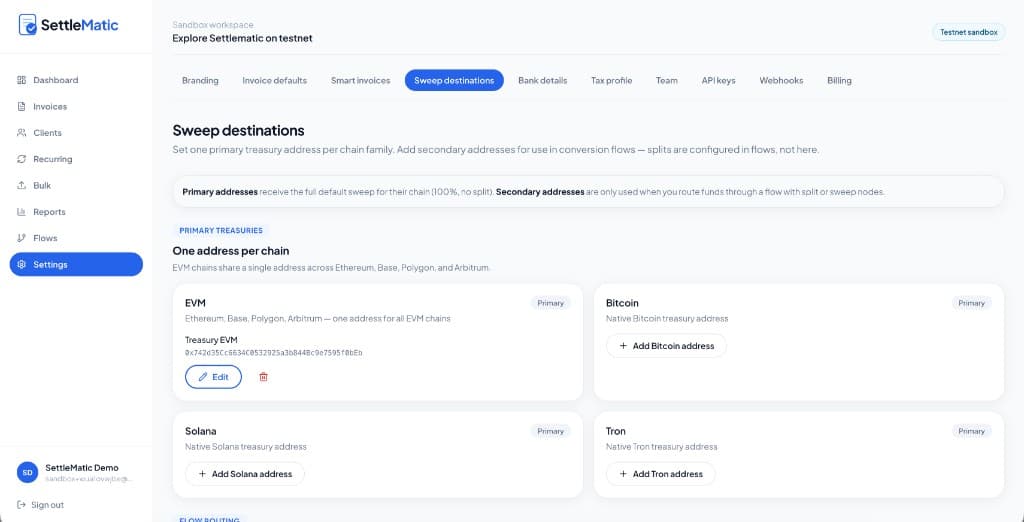This screenshot has height=522, width=1024.
Task: Add a Tron address
Action: (660, 474)
